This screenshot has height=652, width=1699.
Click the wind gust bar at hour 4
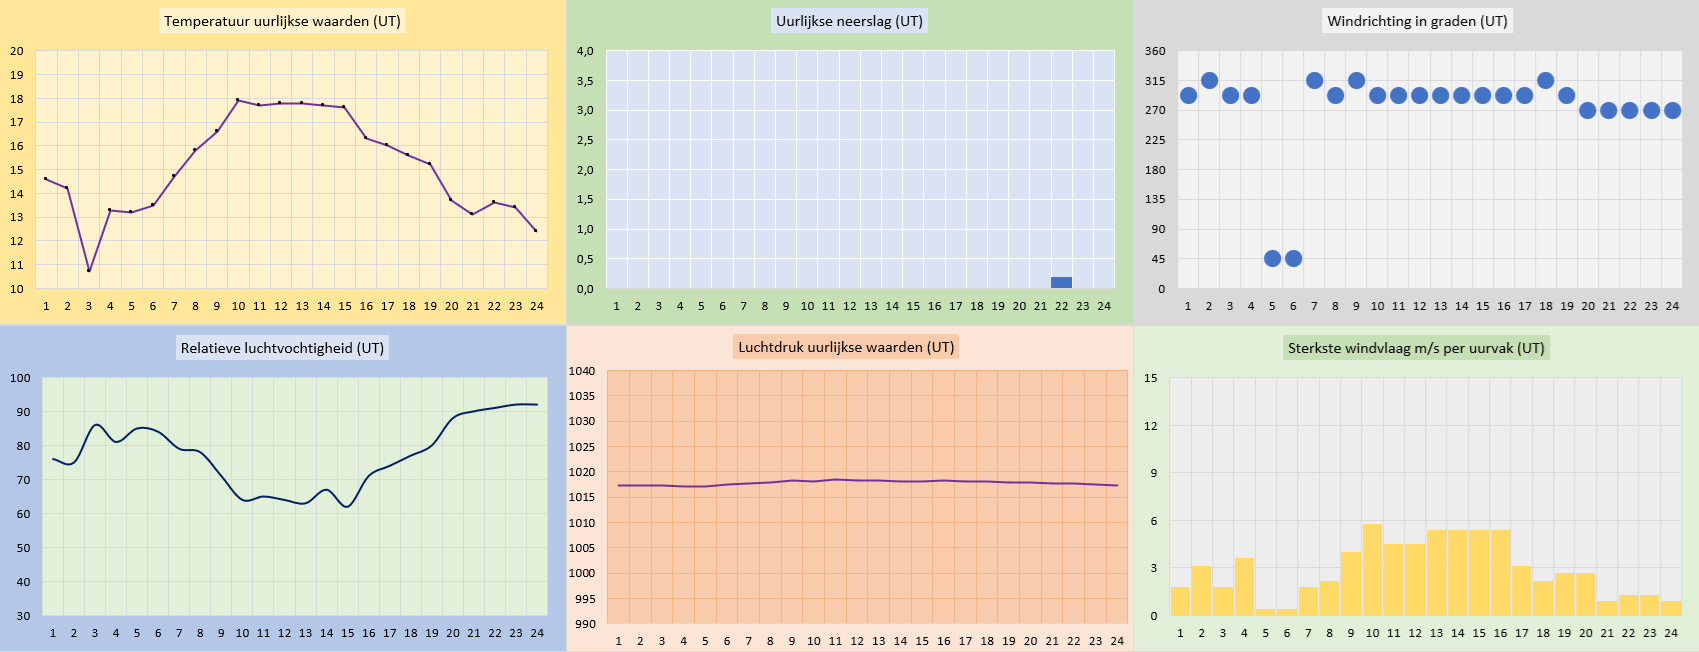1244,587
